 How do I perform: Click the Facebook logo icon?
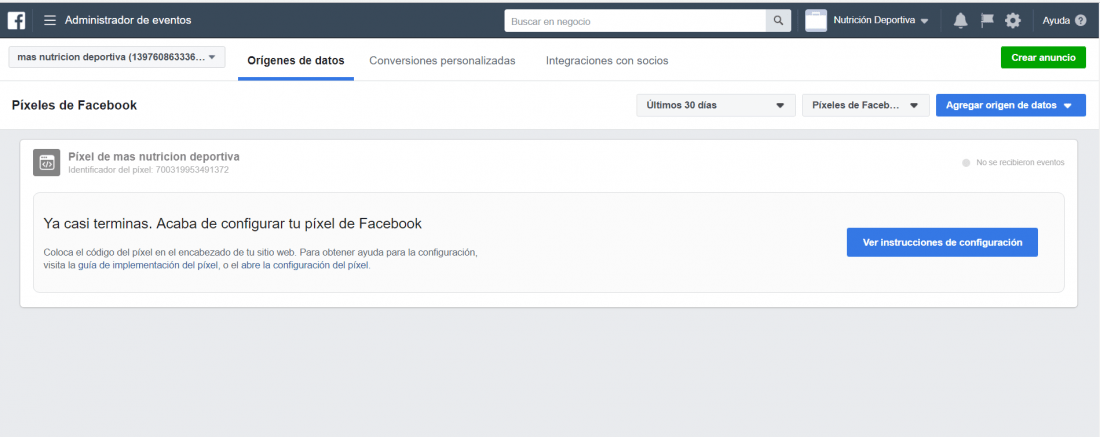click(x=17, y=20)
